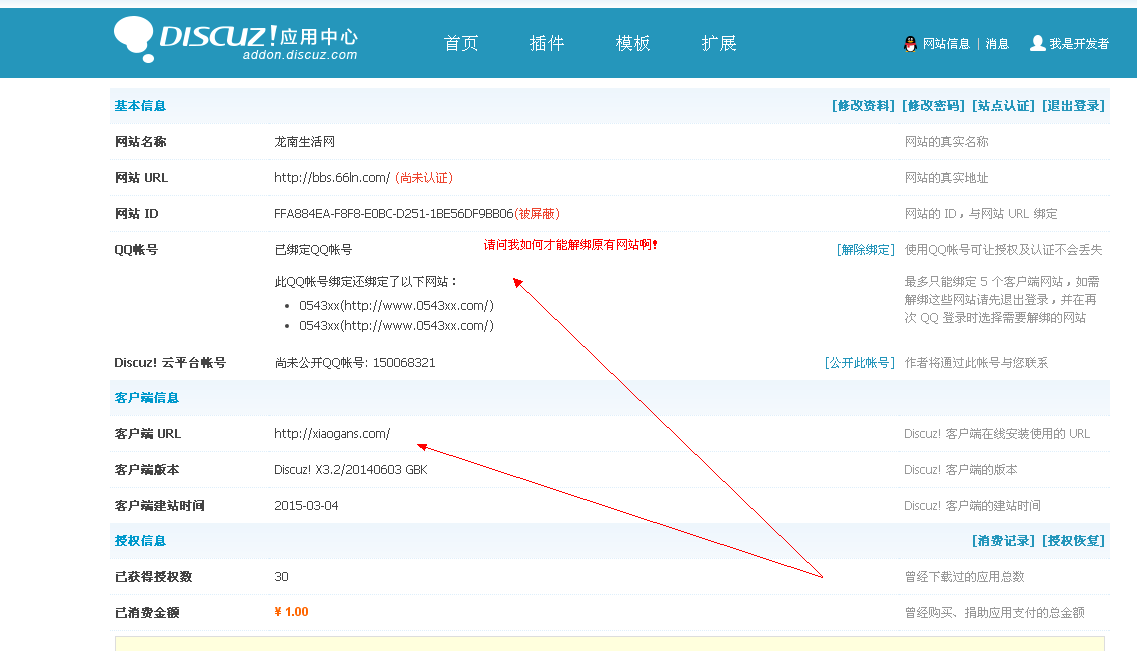Click the hint 曾经下载过的应用总数
The image size is (1137, 651).
tap(964, 577)
